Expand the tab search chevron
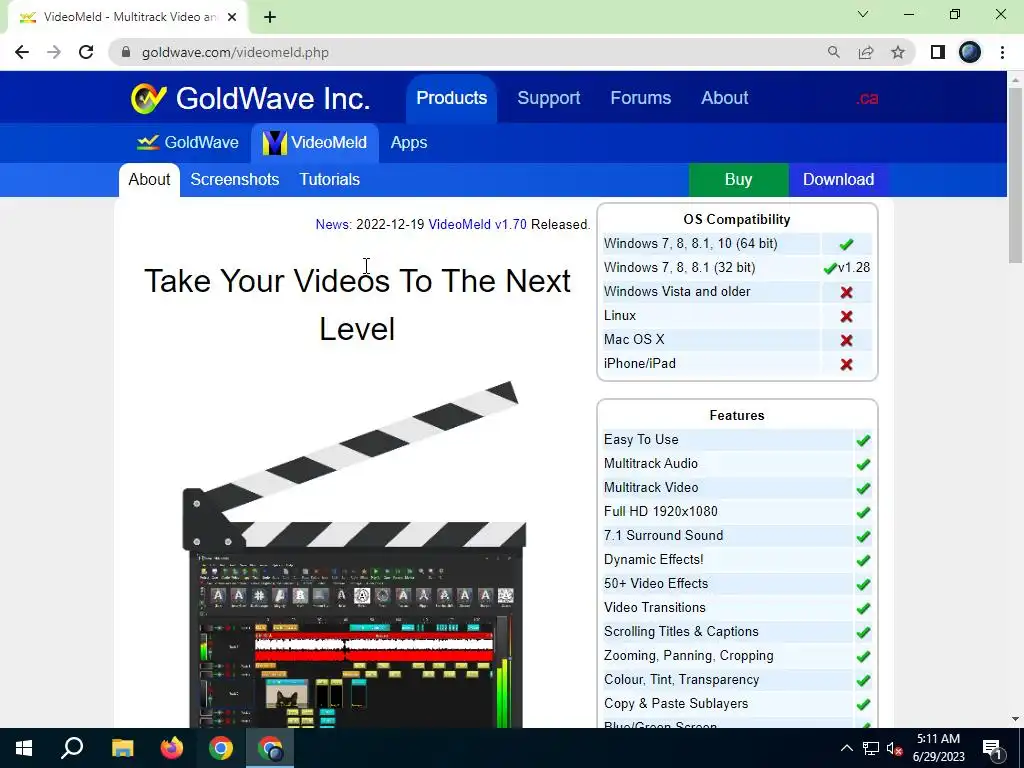 863,14
